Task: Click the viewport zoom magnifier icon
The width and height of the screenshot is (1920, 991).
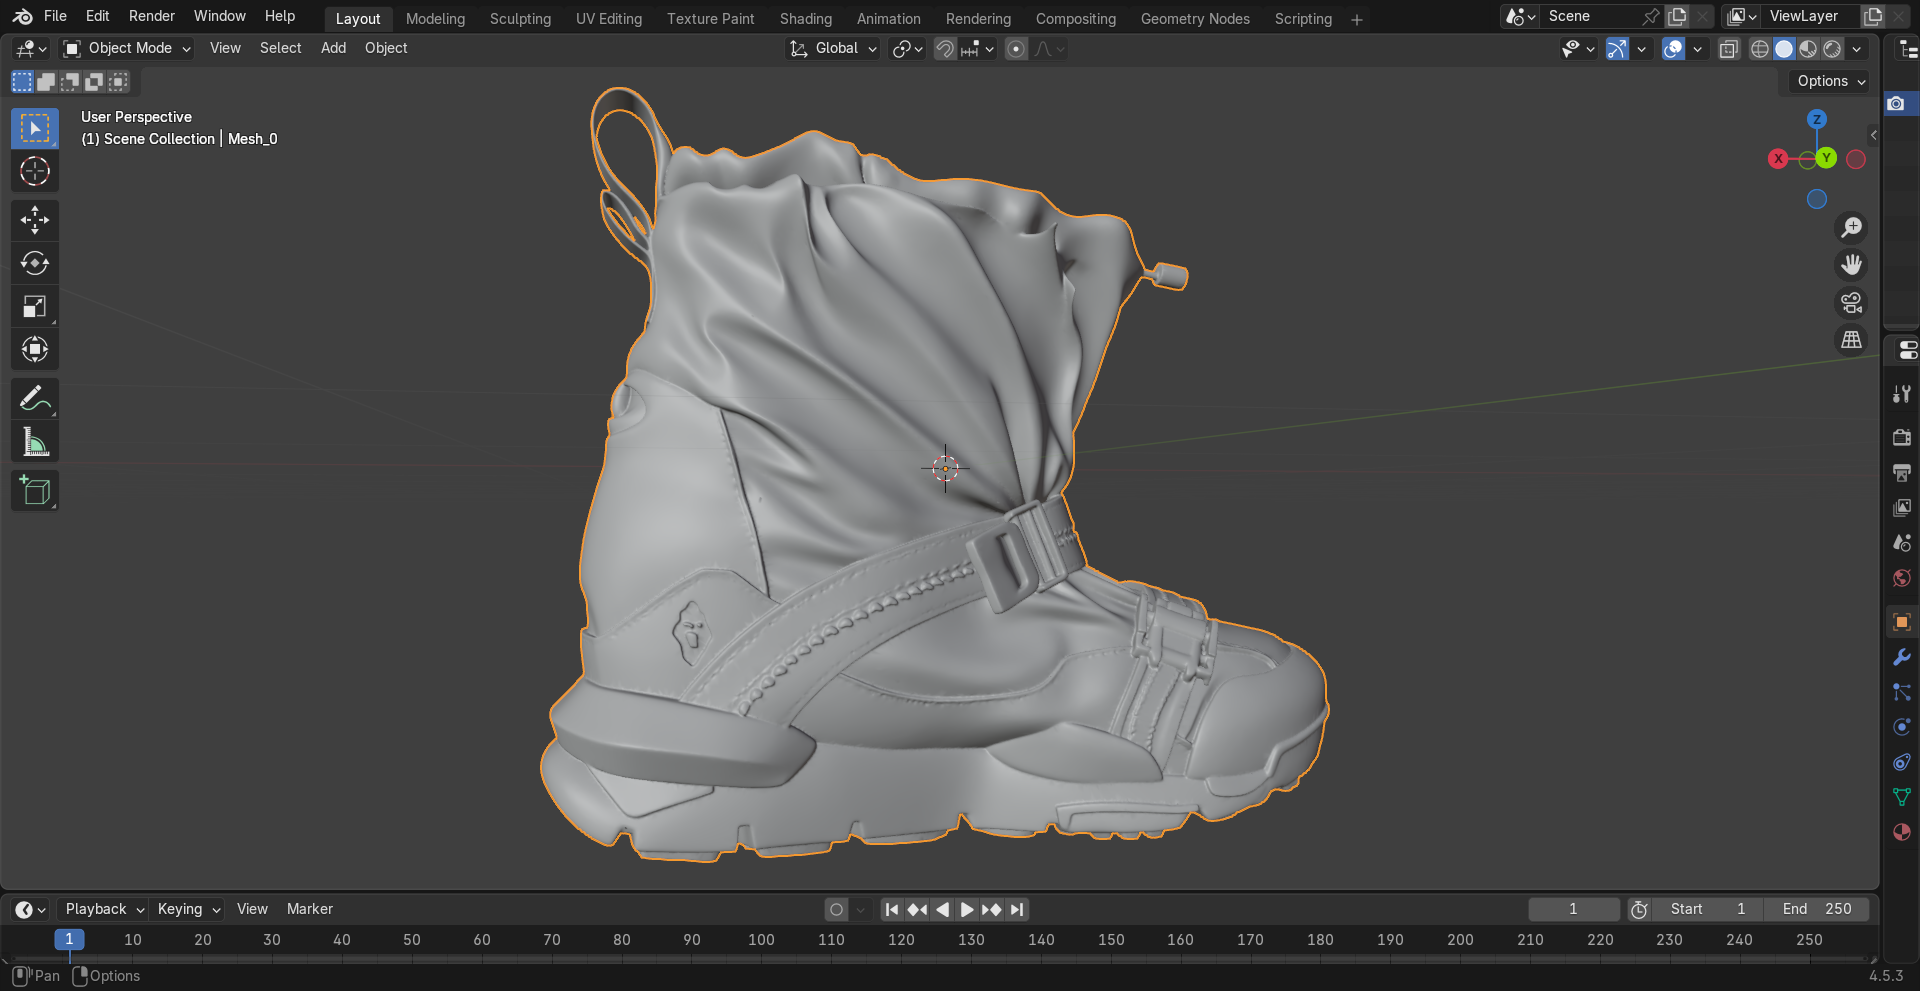Action: click(1852, 227)
